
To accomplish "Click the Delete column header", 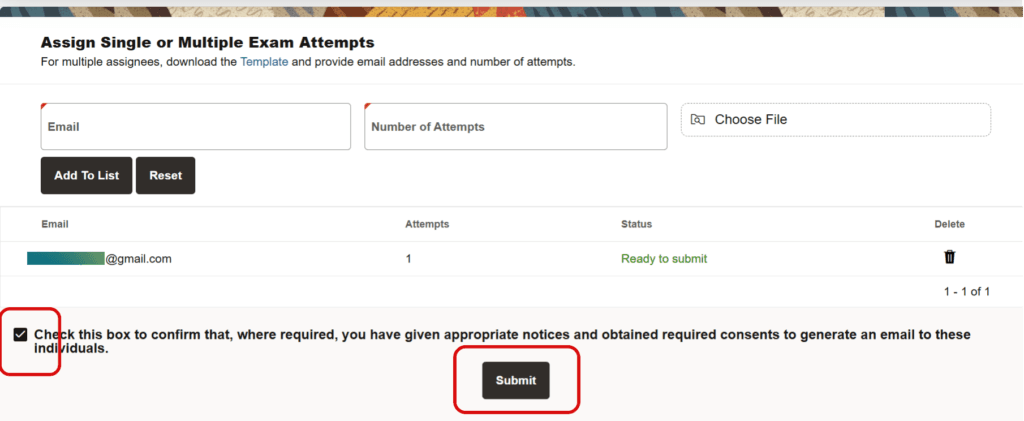I will (x=949, y=224).
